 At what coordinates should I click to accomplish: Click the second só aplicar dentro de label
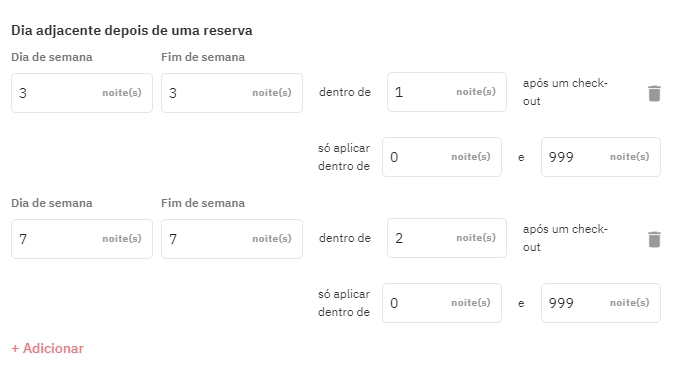(344, 303)
